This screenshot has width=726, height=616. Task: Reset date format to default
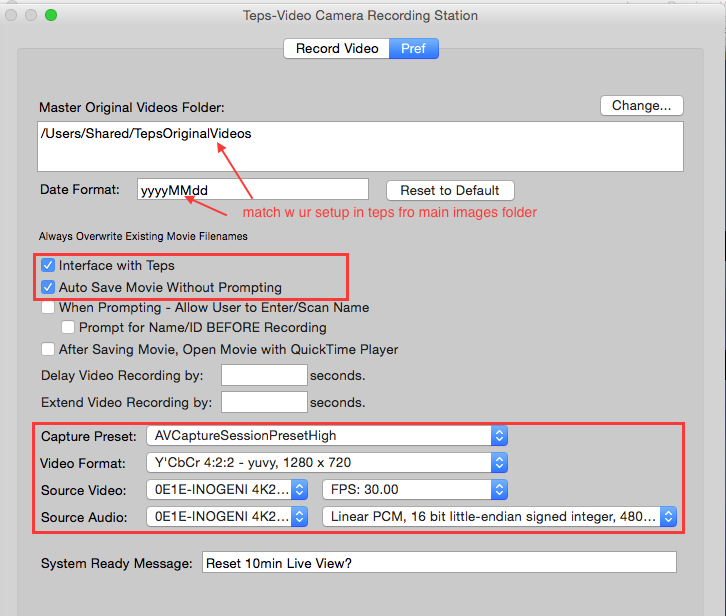(450, 190)
